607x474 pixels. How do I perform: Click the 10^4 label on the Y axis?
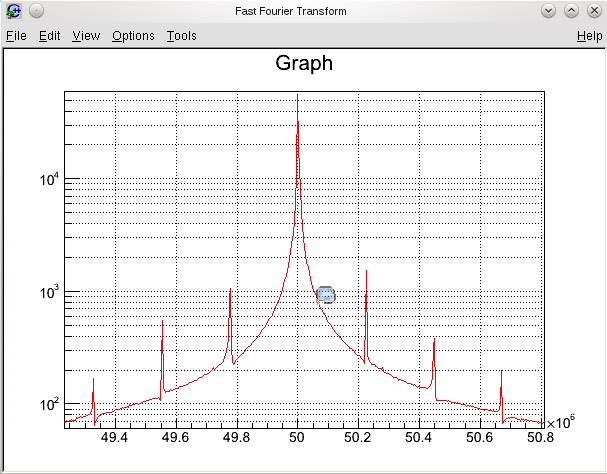click(49, 179)
